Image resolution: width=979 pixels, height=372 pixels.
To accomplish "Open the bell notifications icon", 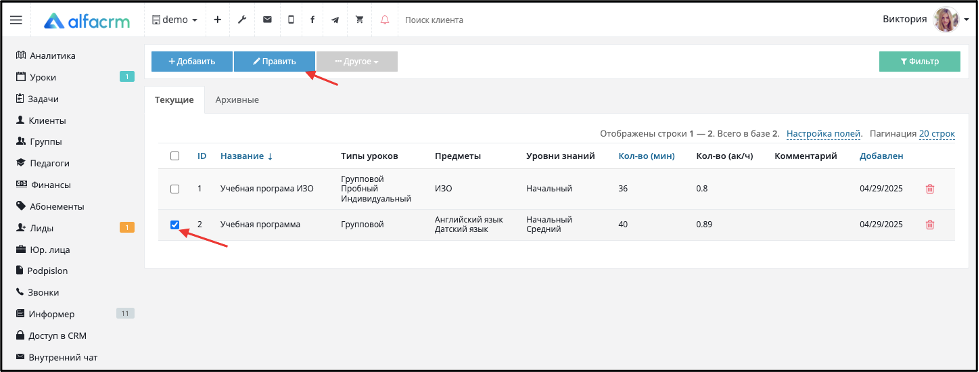I will tap(385, 19).
